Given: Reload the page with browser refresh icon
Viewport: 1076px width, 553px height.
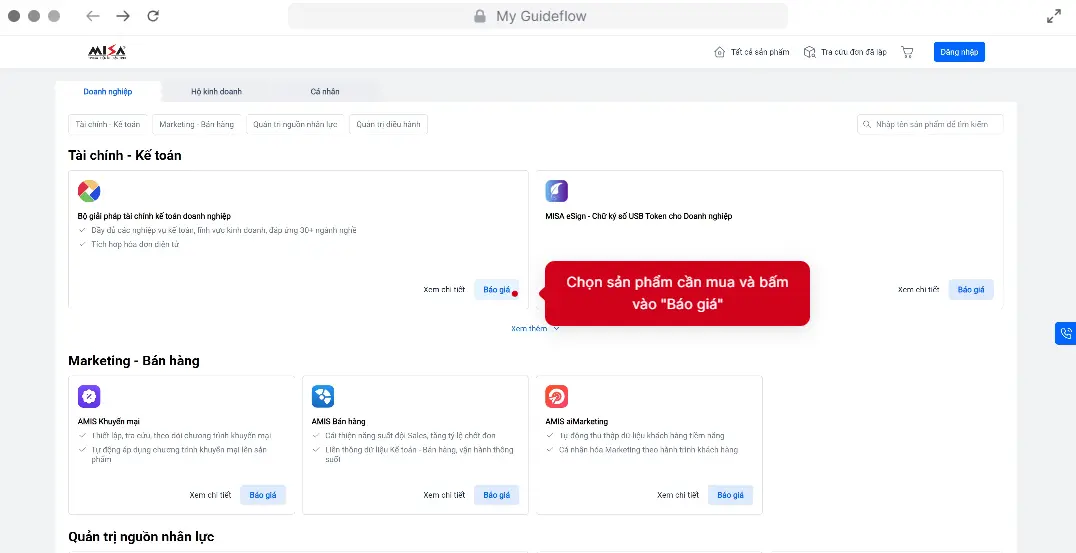Looking at the screenshot, I should point(153,16).
